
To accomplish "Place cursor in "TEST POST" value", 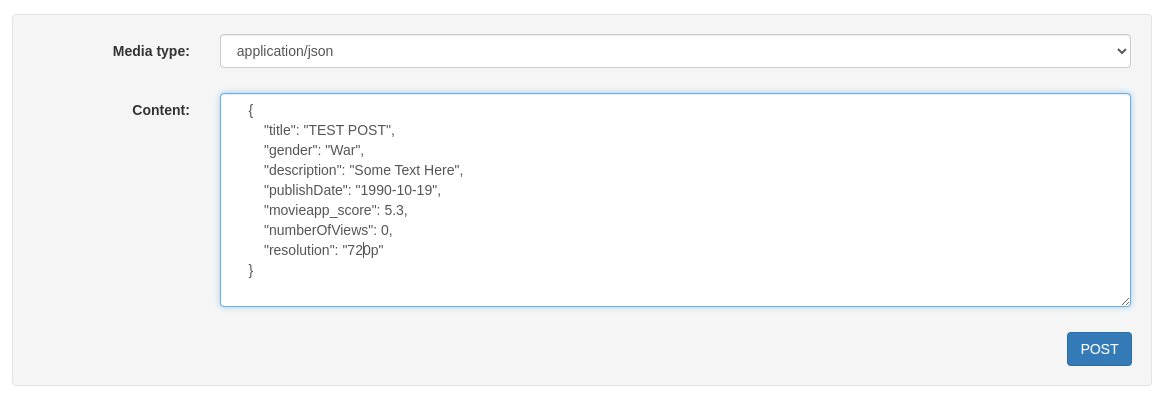I will [x=347, y=130].
